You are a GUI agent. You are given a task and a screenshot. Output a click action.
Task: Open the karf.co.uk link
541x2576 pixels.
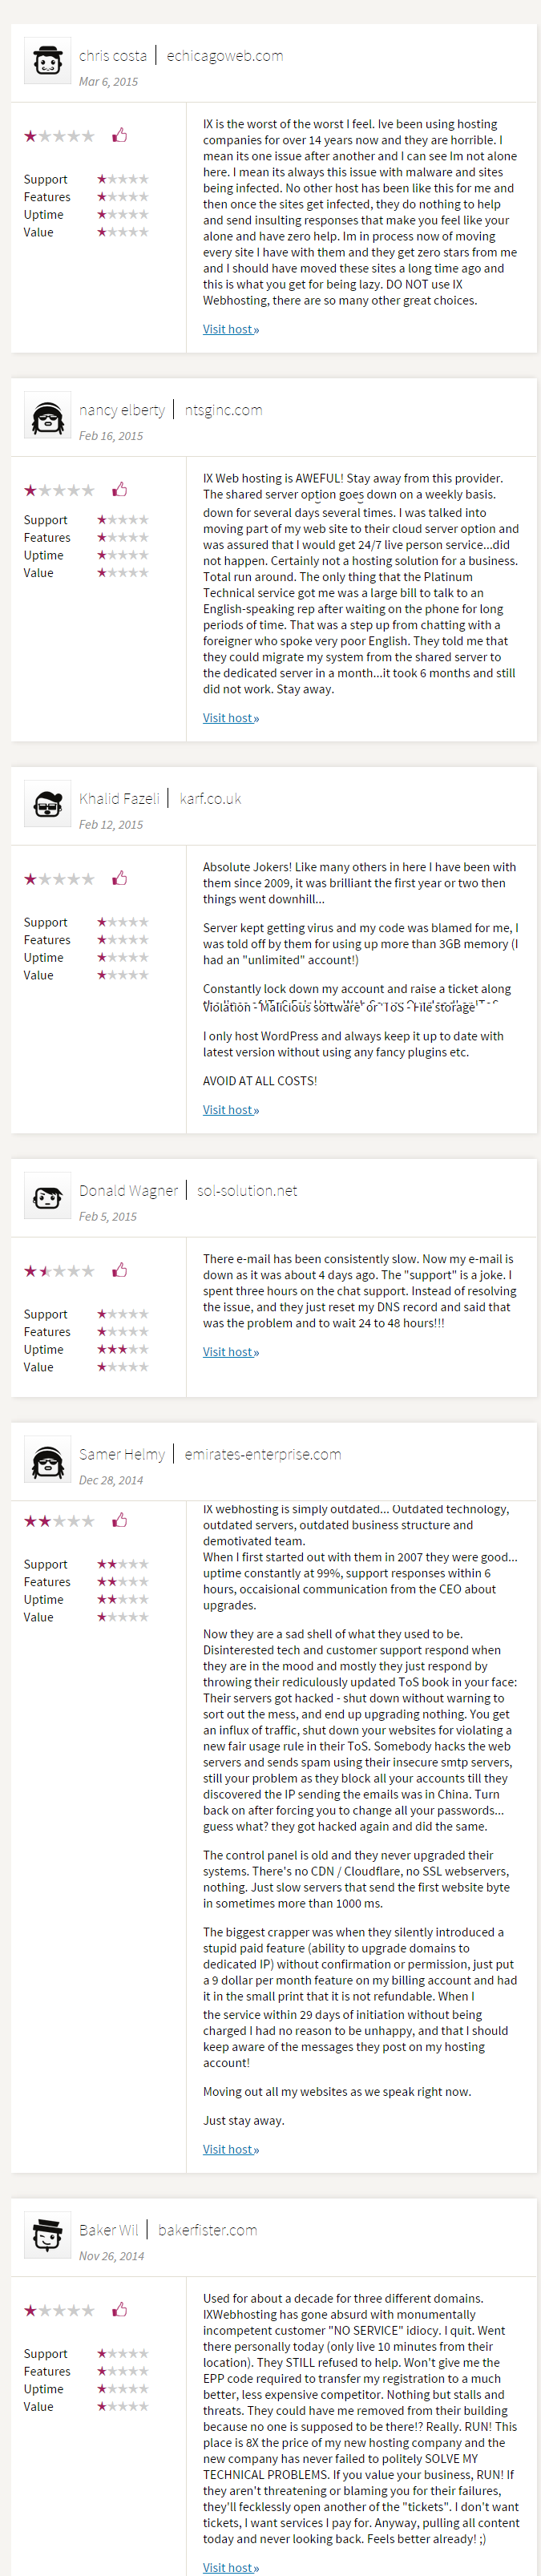point(210,799)
